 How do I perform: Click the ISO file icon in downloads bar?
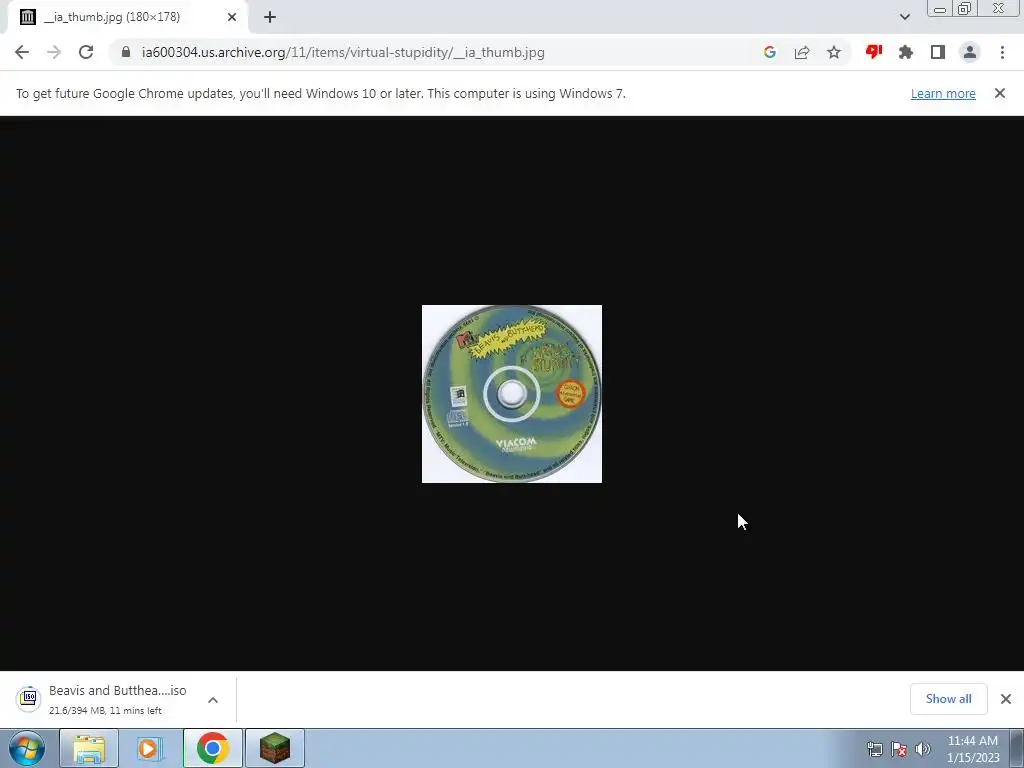[29, 699]
